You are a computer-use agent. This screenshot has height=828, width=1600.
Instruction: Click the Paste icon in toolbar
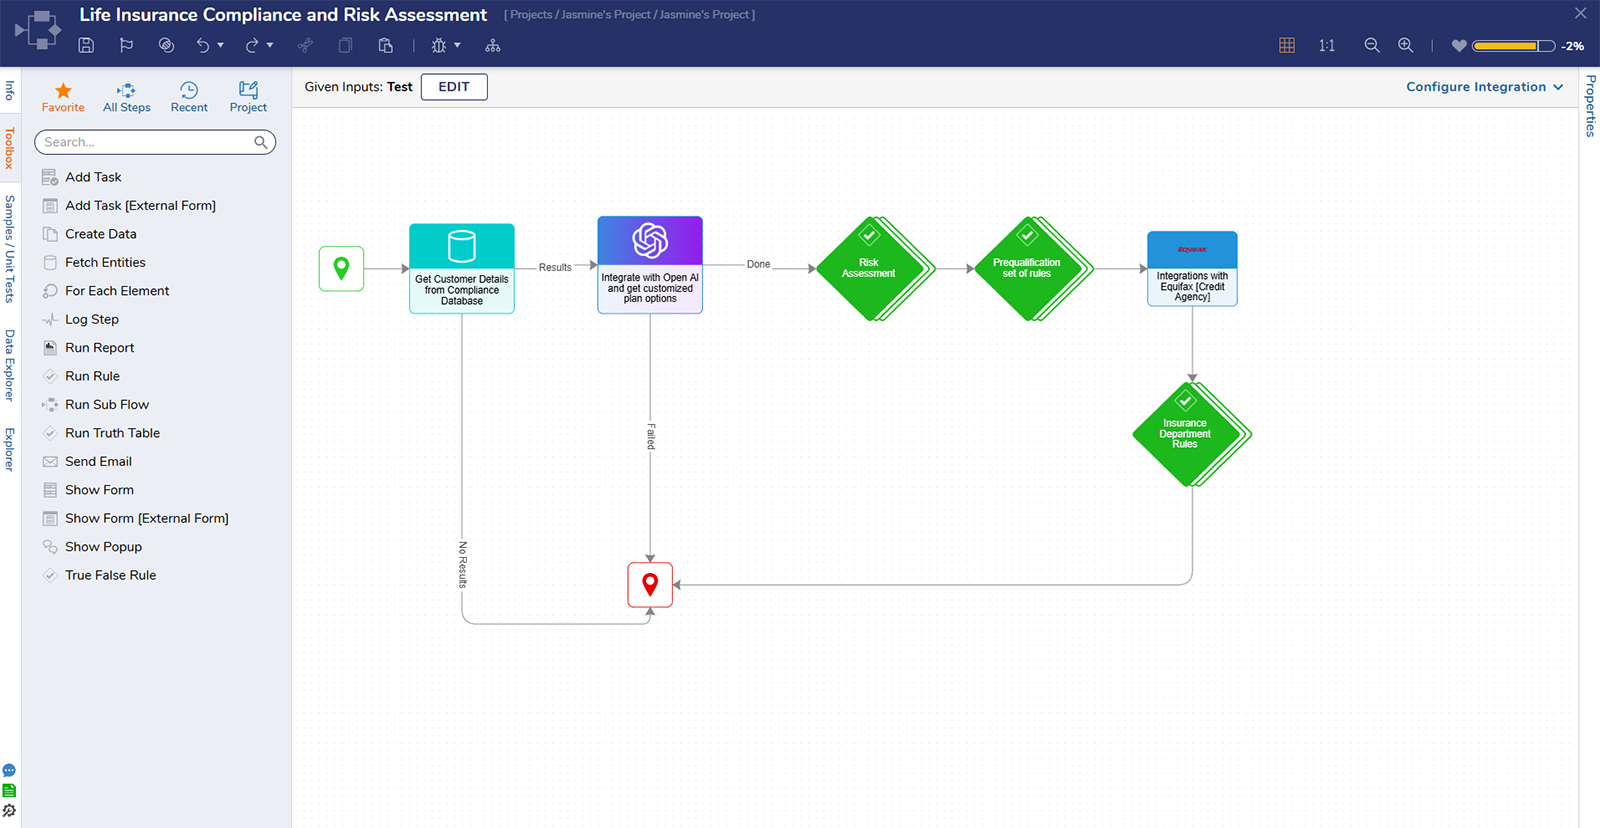tap(385, 45)
